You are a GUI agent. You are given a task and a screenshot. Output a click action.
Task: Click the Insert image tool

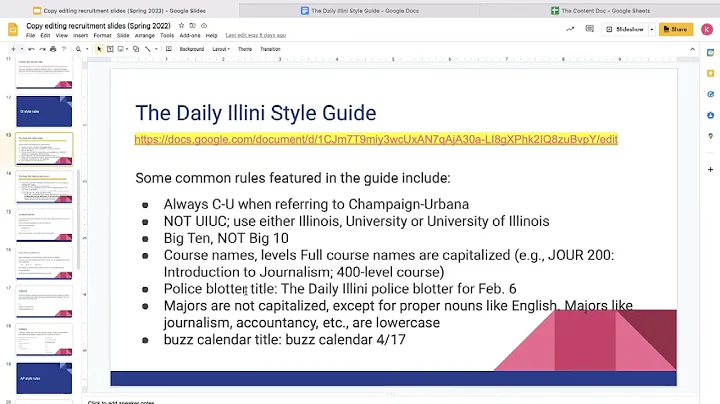pyautogui.click(x=121, y=49)
